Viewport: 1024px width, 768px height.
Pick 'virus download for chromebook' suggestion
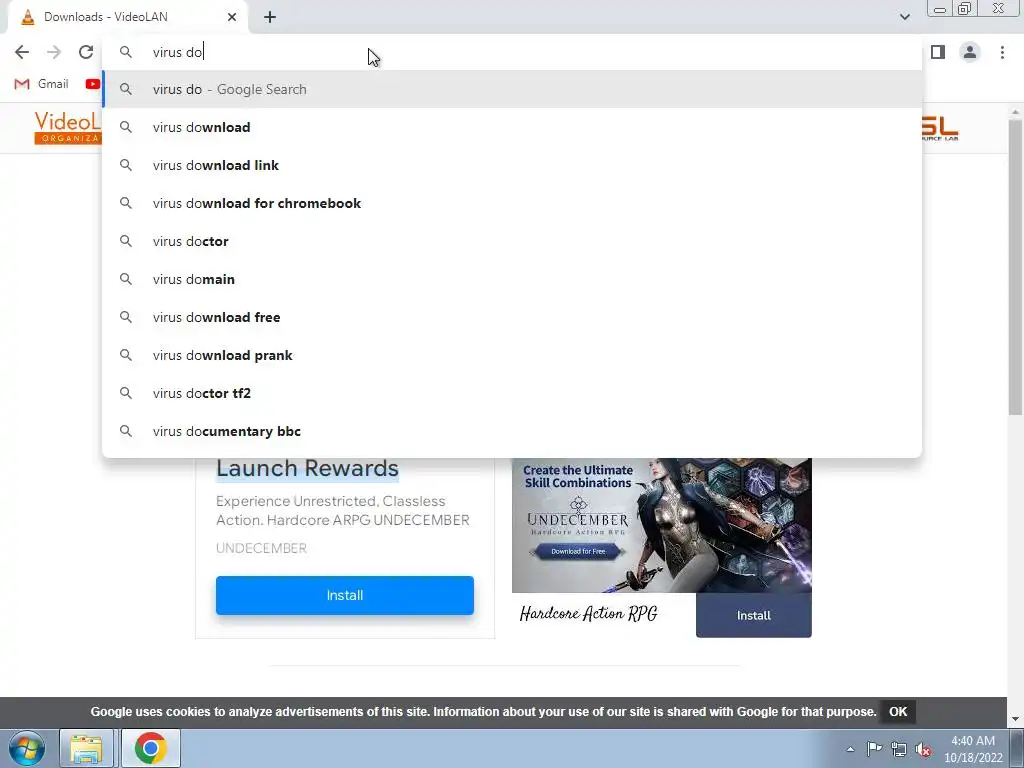pos(512,203)
